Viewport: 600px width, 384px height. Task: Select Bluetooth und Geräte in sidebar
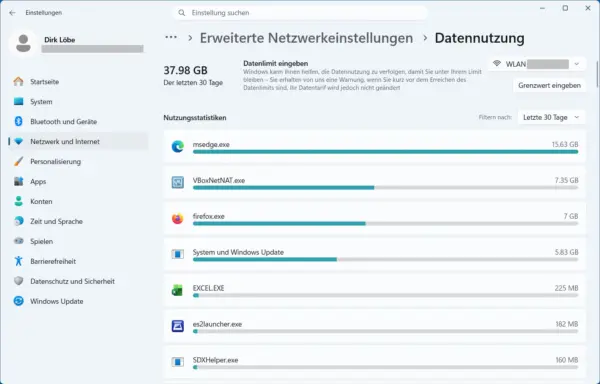[78, 121]
